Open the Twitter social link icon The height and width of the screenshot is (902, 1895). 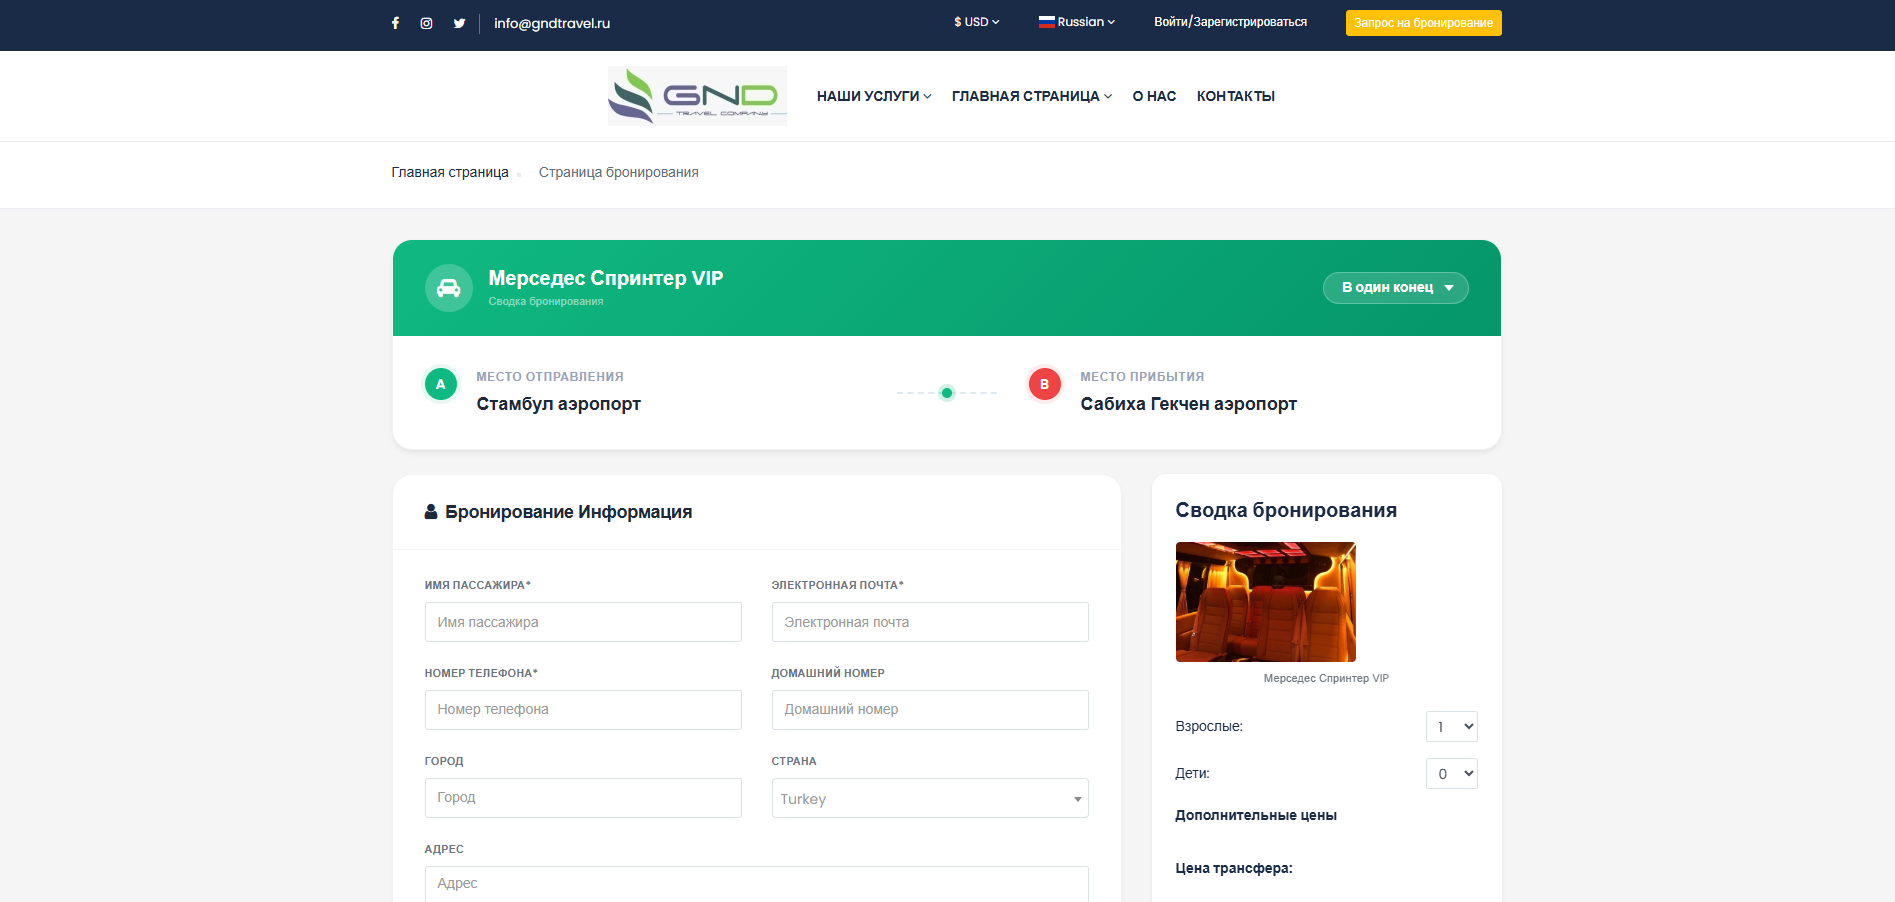[x=459, y=23]
